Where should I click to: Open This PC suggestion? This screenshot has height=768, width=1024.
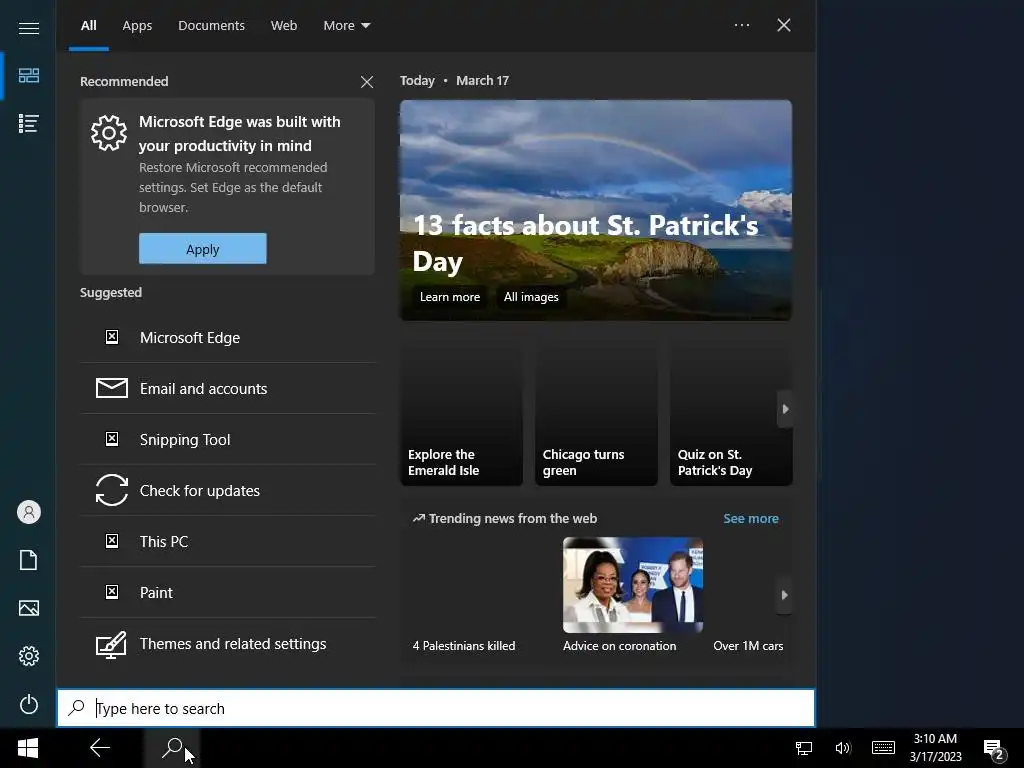(x=228, y=541)
